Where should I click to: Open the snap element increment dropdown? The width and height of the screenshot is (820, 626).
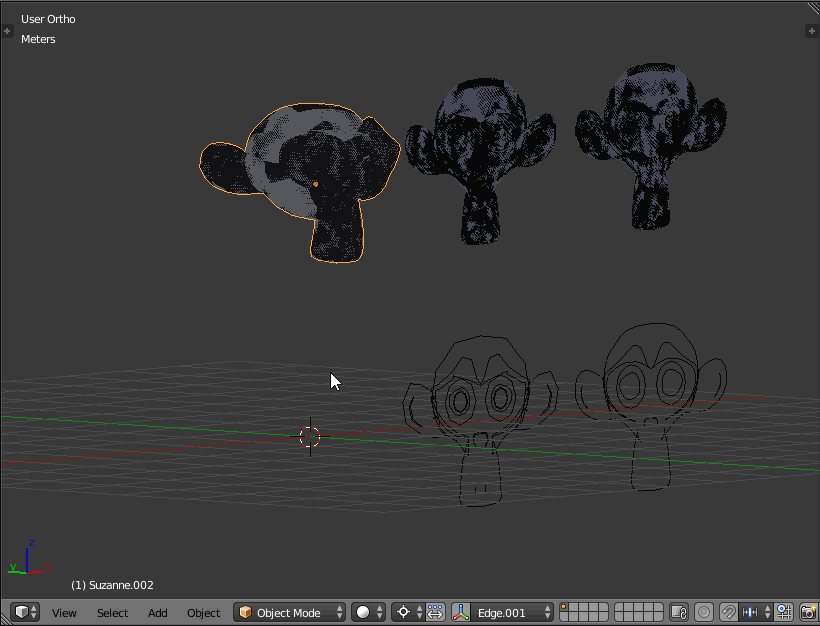point(756,612)
